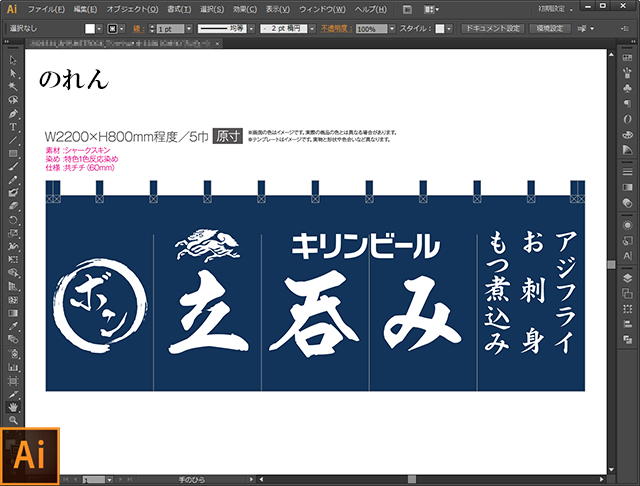Select the Pen tool

coord(13,113)
